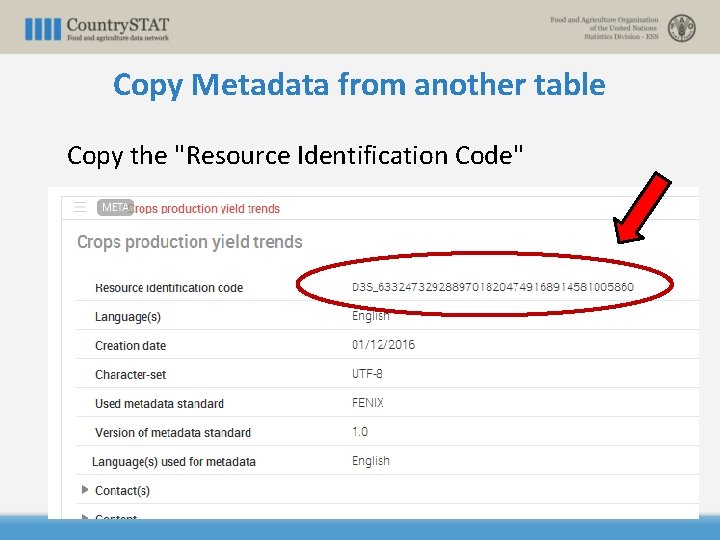The image size is (720, 540).
Task: Click the Creation date label
Action: point(130,346)
